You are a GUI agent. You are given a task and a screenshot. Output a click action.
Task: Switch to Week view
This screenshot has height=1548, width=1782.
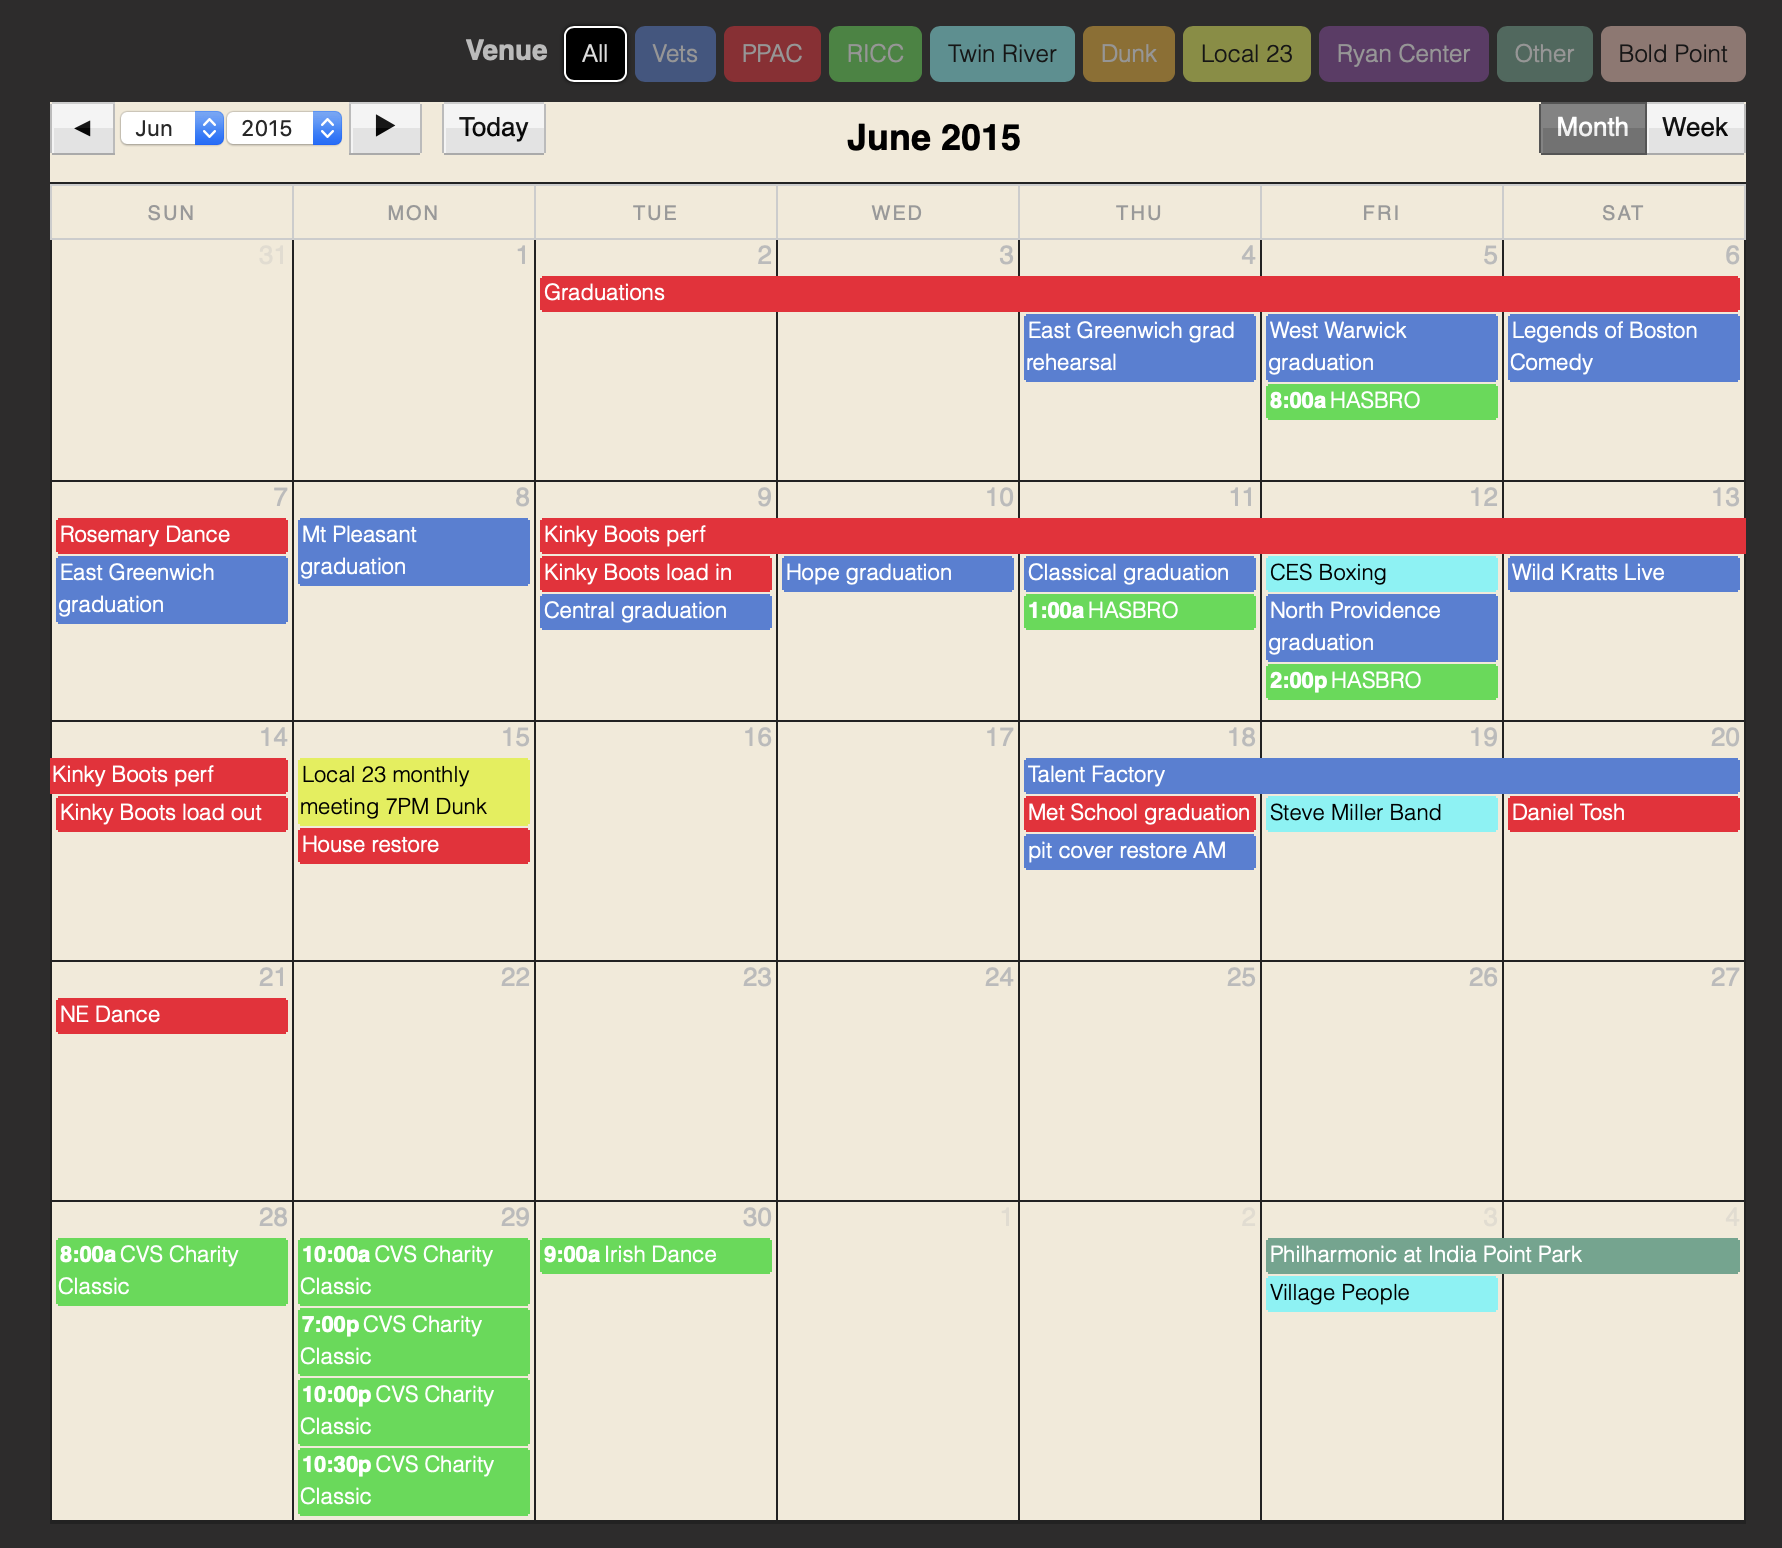pos(1694,128)
